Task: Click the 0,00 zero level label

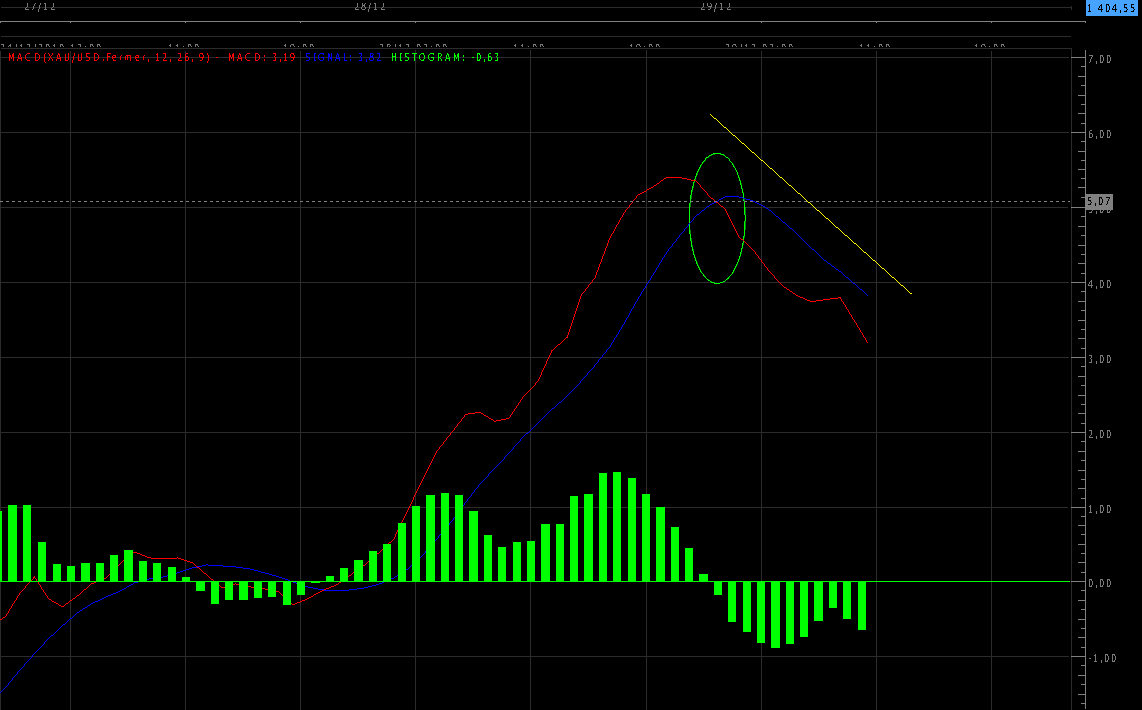Action: pos(1099,583)
